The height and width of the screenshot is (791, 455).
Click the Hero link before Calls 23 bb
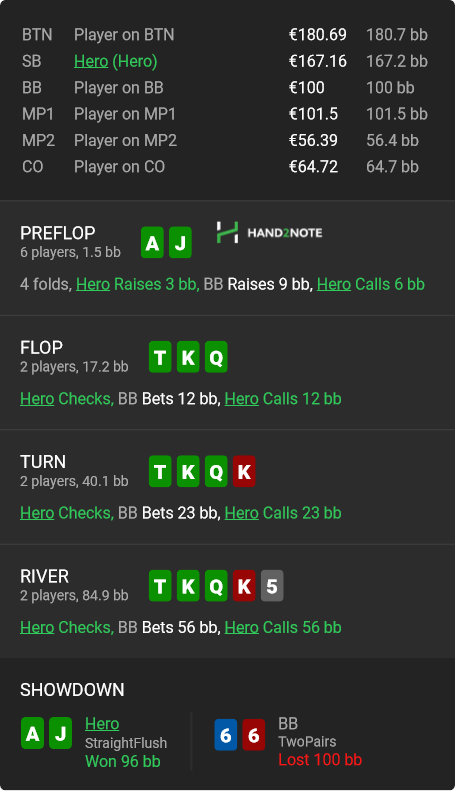(x=242, y=513)
